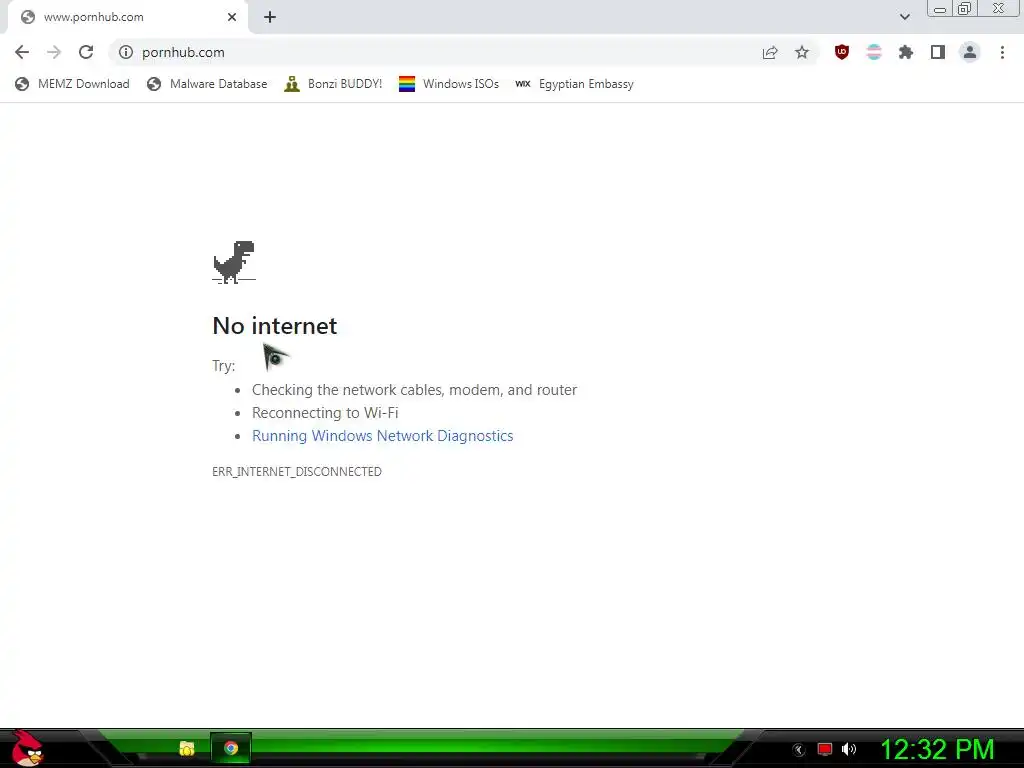This screenshot has width=1024, height=768.
Task: Click the No internet heading
Action: [275, 325]
